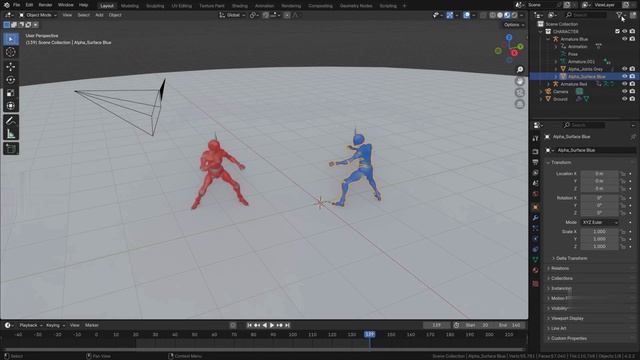Open the Object Constraints properties tab
Screen dimensions: 640x360
536,249
